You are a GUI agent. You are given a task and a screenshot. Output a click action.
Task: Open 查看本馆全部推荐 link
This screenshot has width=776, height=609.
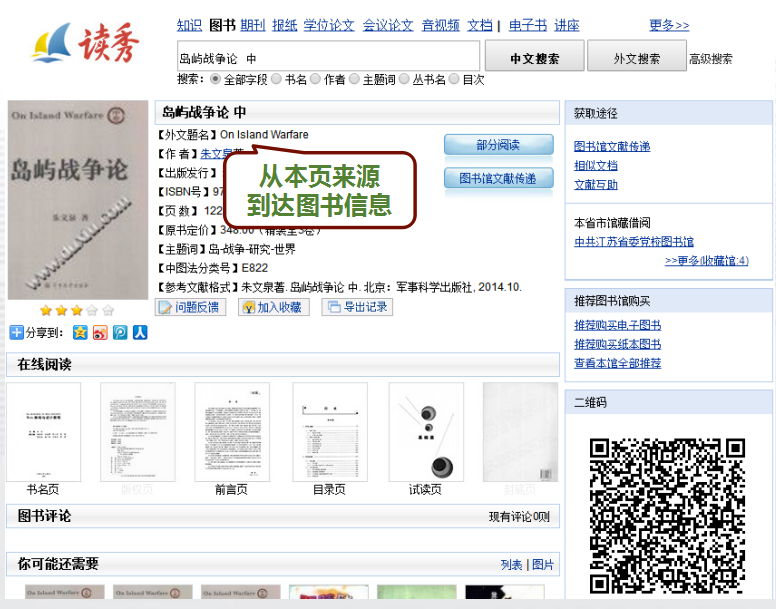click(617, 363)
